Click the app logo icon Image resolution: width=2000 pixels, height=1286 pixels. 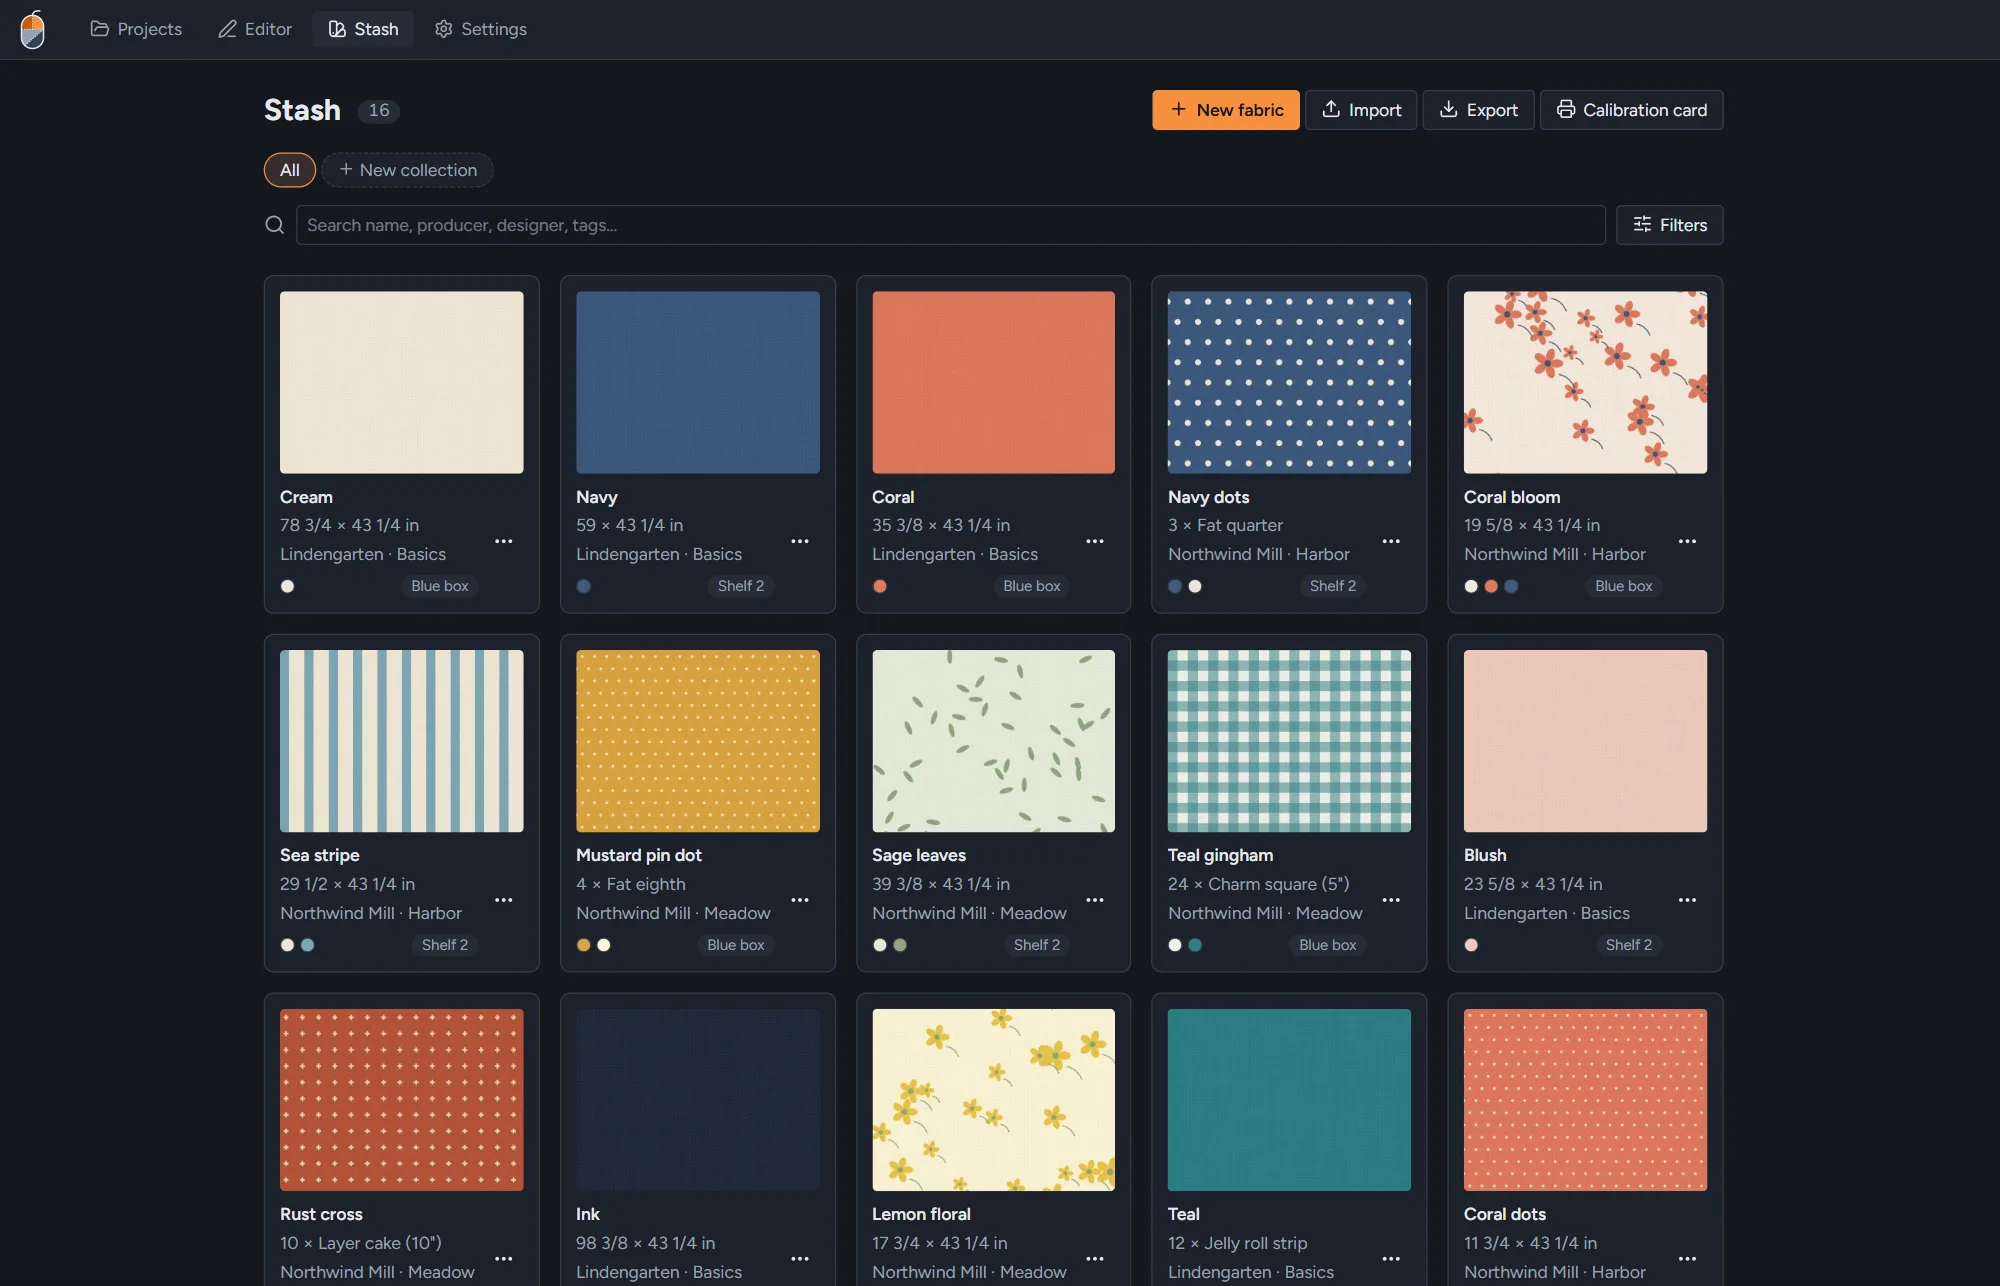coord(33,29)
